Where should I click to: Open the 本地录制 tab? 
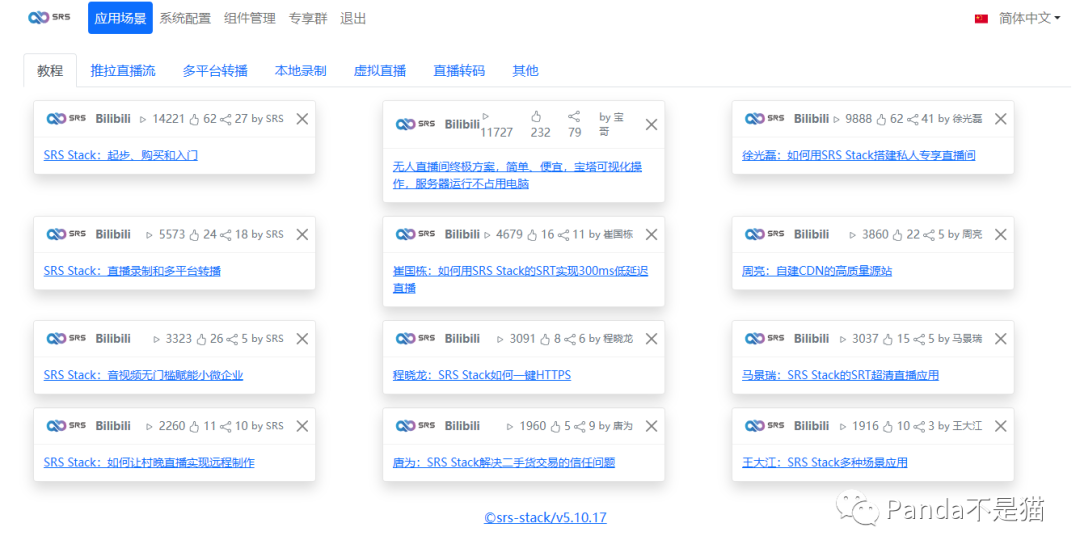(300, 70)
